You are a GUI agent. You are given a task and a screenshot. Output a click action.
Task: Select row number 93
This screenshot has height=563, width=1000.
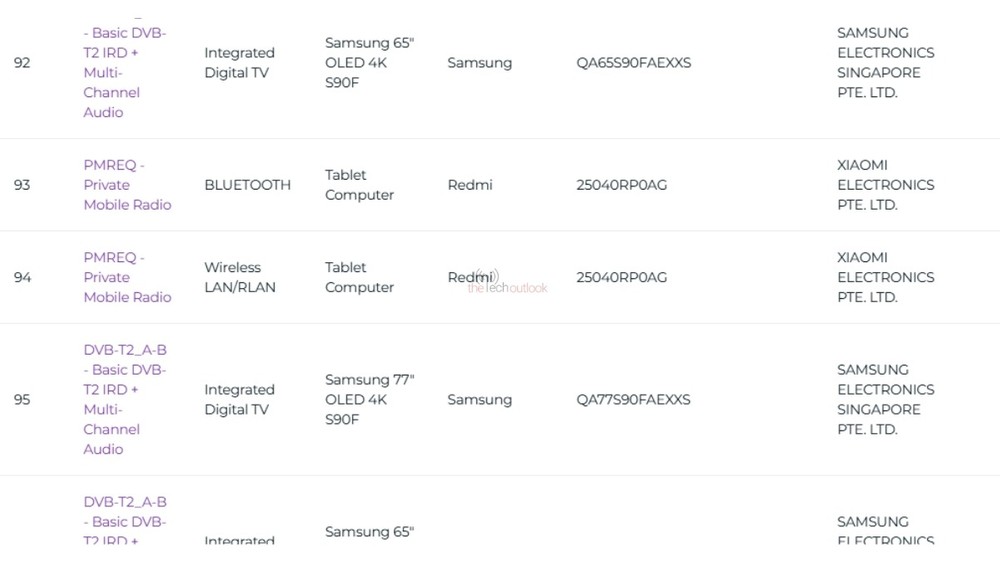tap(22, 185)
